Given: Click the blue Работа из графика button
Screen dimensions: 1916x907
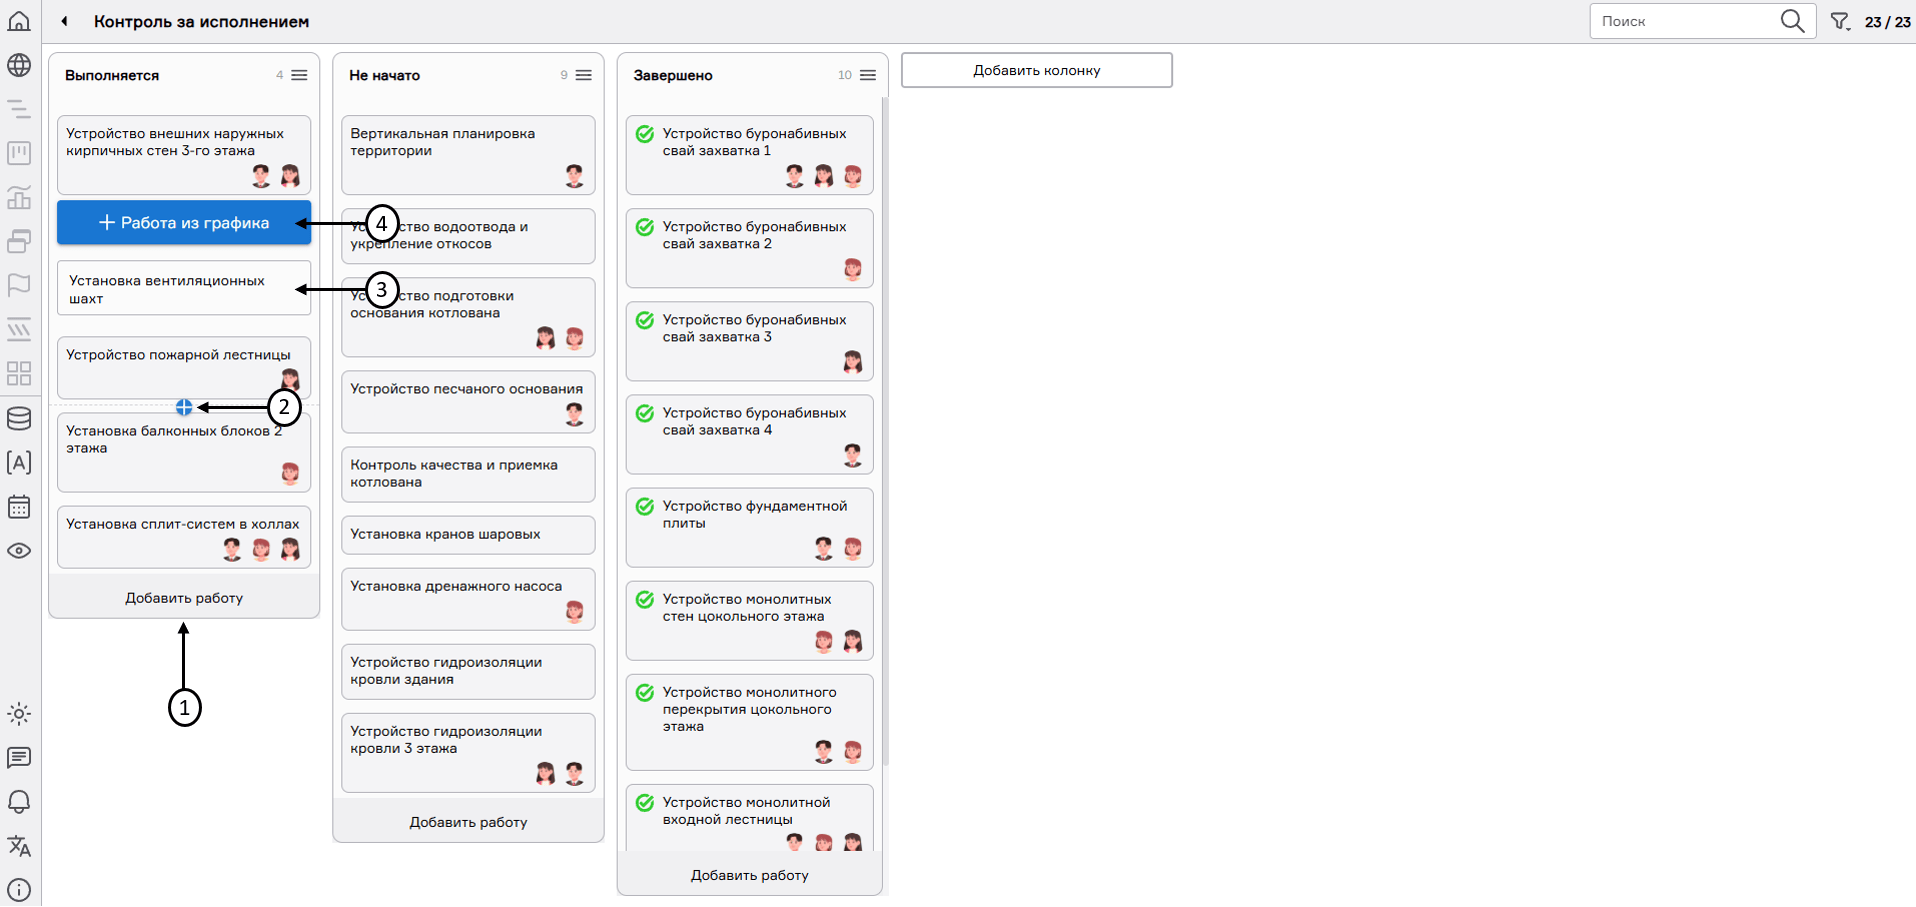Looking at the screenshot, I should pyautogui.click(x=184, y=223).
